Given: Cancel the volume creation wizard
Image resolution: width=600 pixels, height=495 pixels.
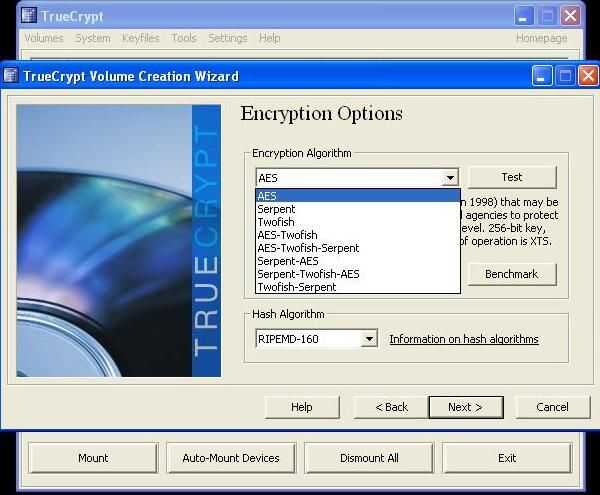Looking at the screenshot, I should [x=552, y=407].
